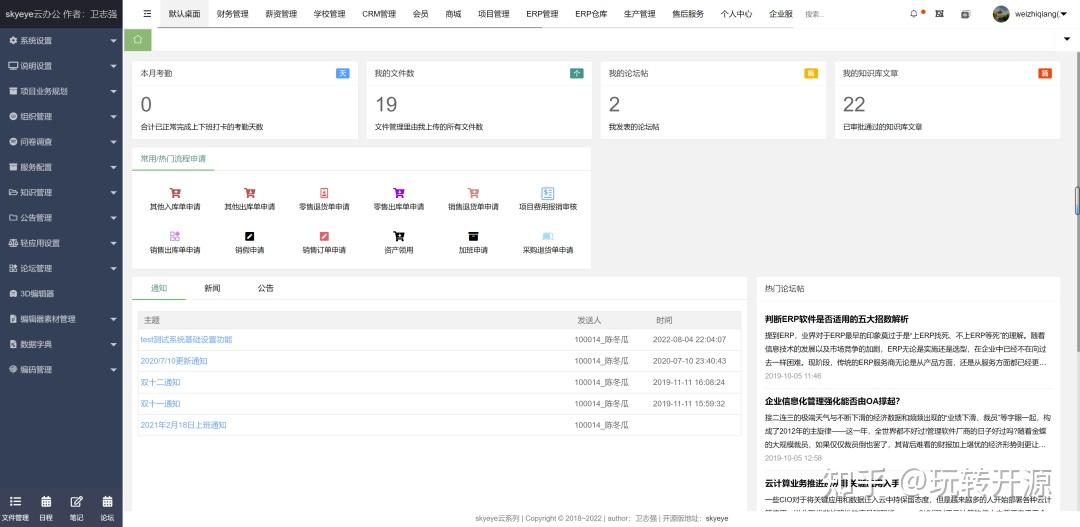This screenshot has width=1080, height=527.
Task: Open 加班申请 icon
Action: (473, 237)
